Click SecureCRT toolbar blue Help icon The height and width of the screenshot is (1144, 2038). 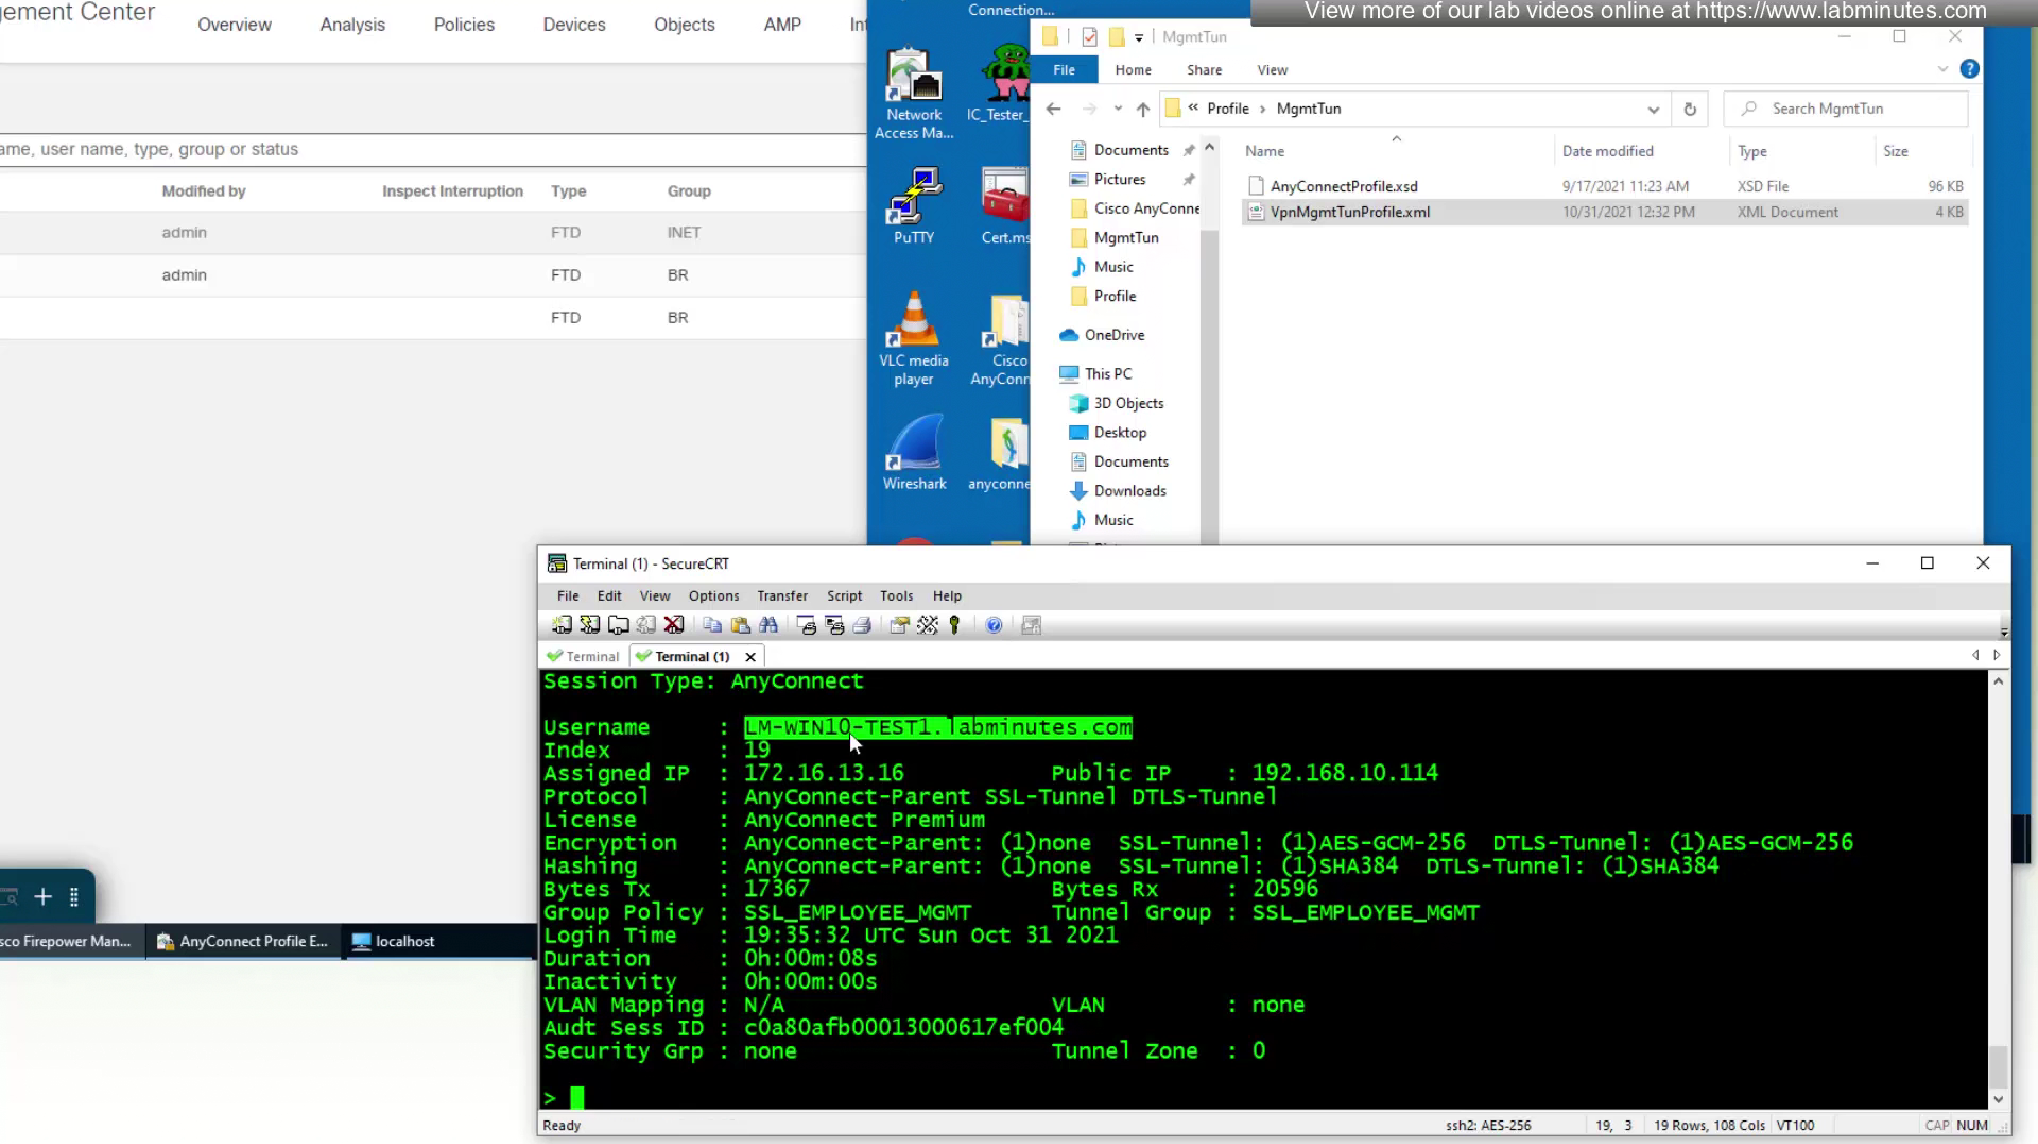click(993, 626)
